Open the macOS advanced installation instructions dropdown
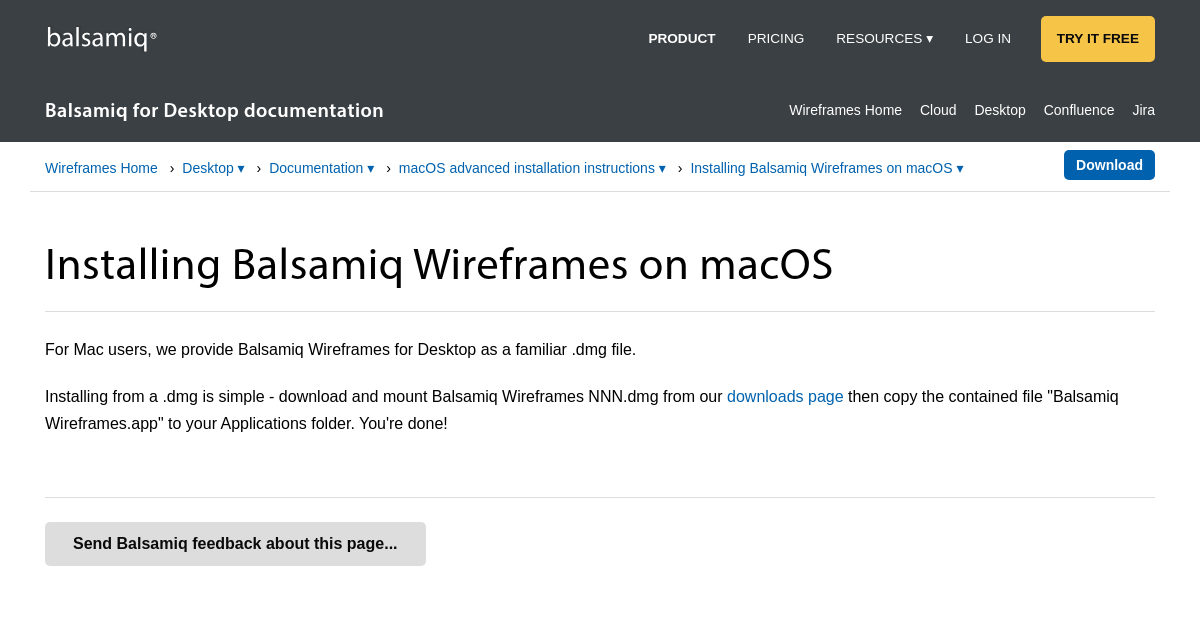The image size is (1200, 627). [531, 168]
